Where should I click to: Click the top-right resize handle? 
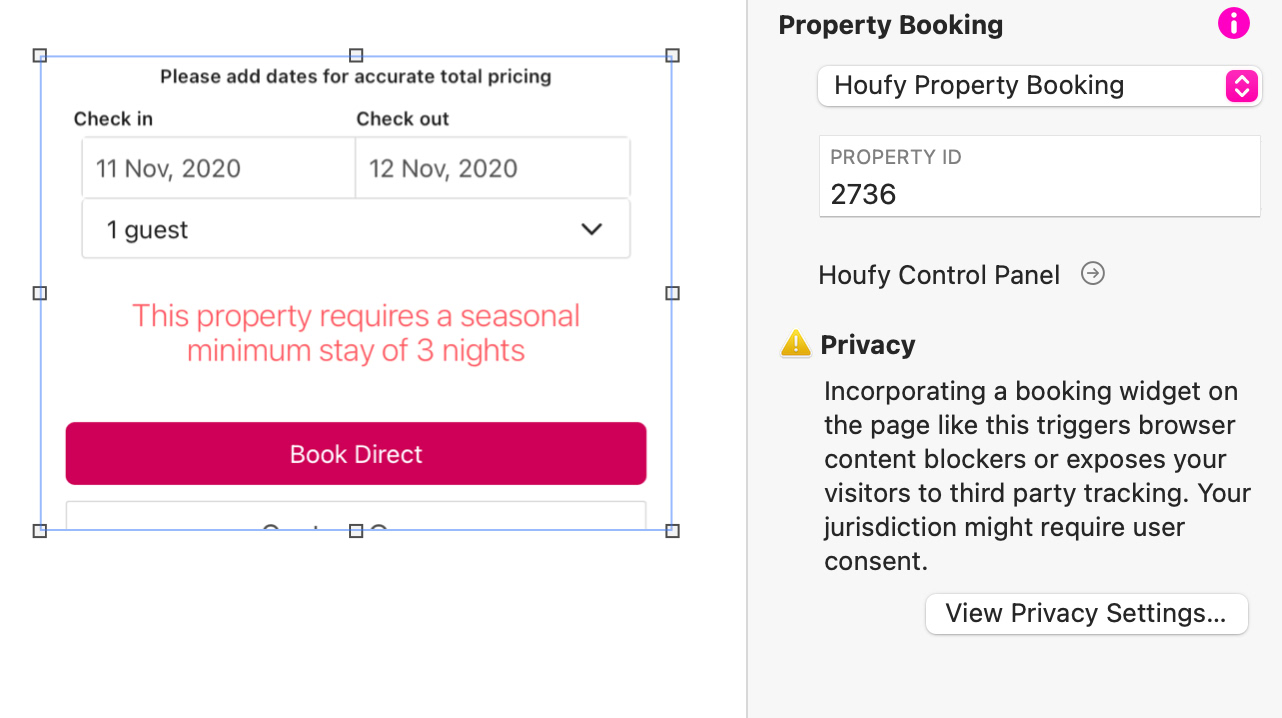point(672,56)
